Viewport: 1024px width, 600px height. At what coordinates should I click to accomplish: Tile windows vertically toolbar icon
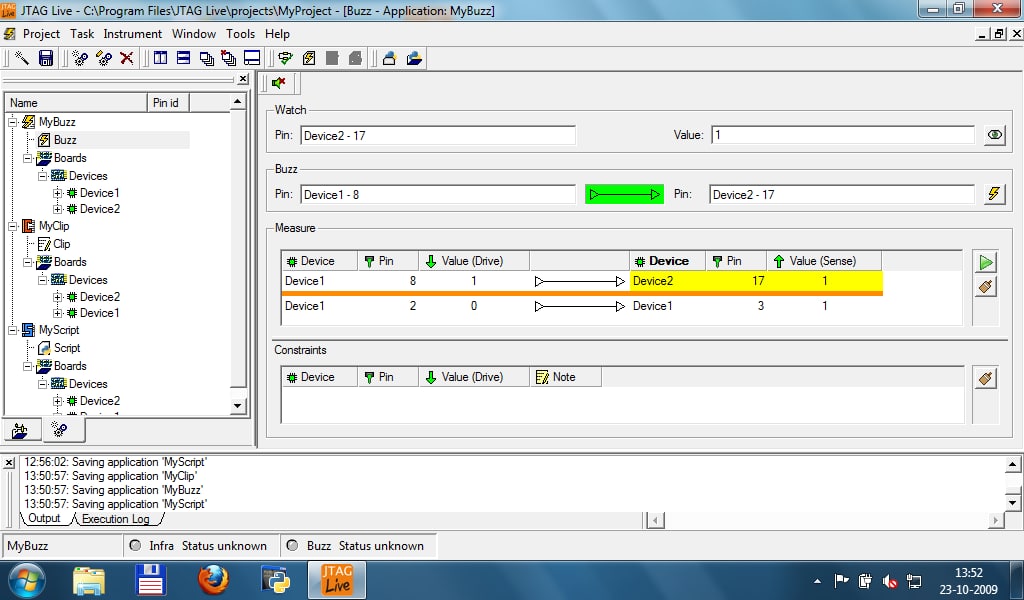(x=161, y=58)
